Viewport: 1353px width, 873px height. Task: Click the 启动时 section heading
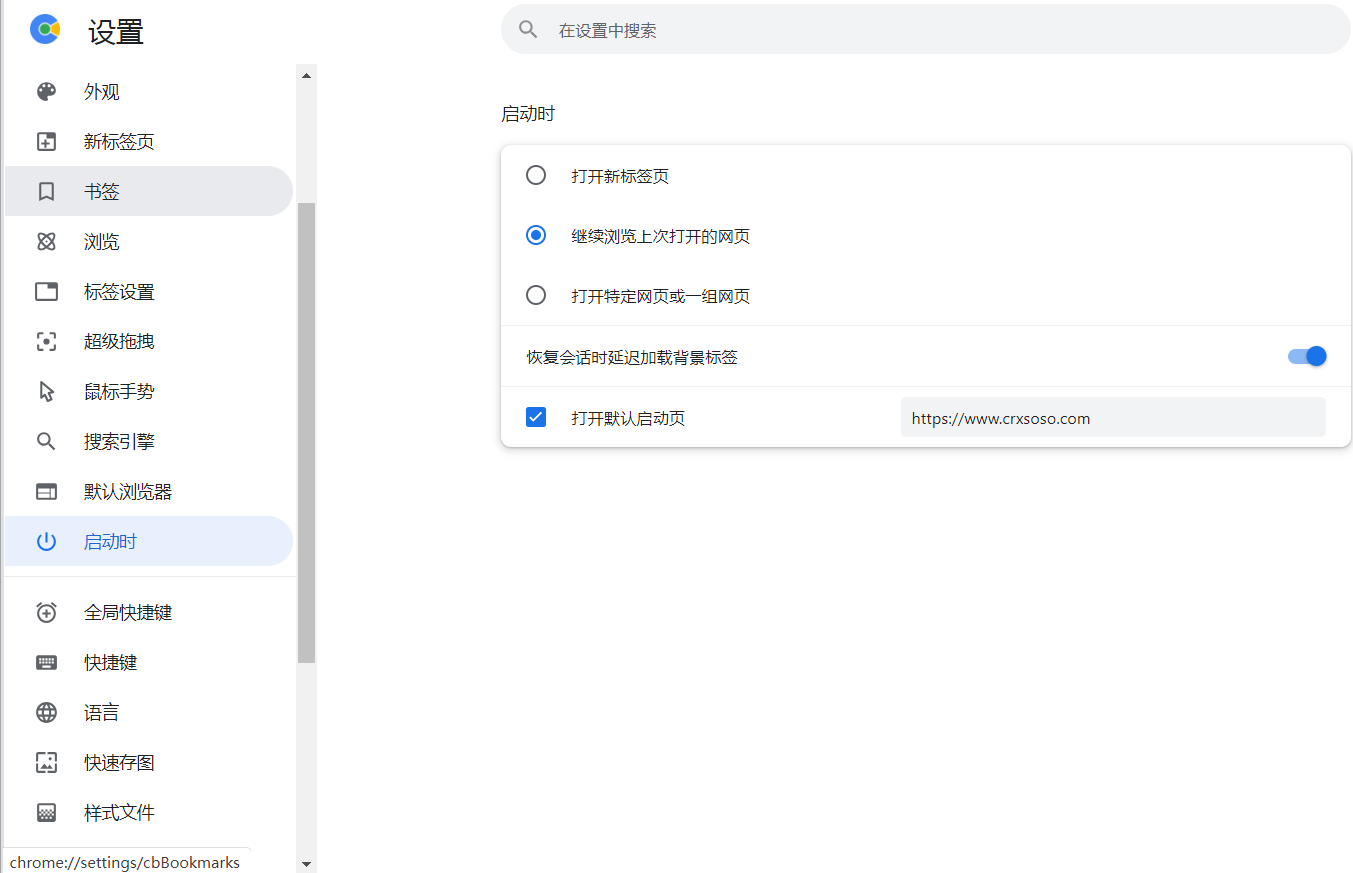528,114
